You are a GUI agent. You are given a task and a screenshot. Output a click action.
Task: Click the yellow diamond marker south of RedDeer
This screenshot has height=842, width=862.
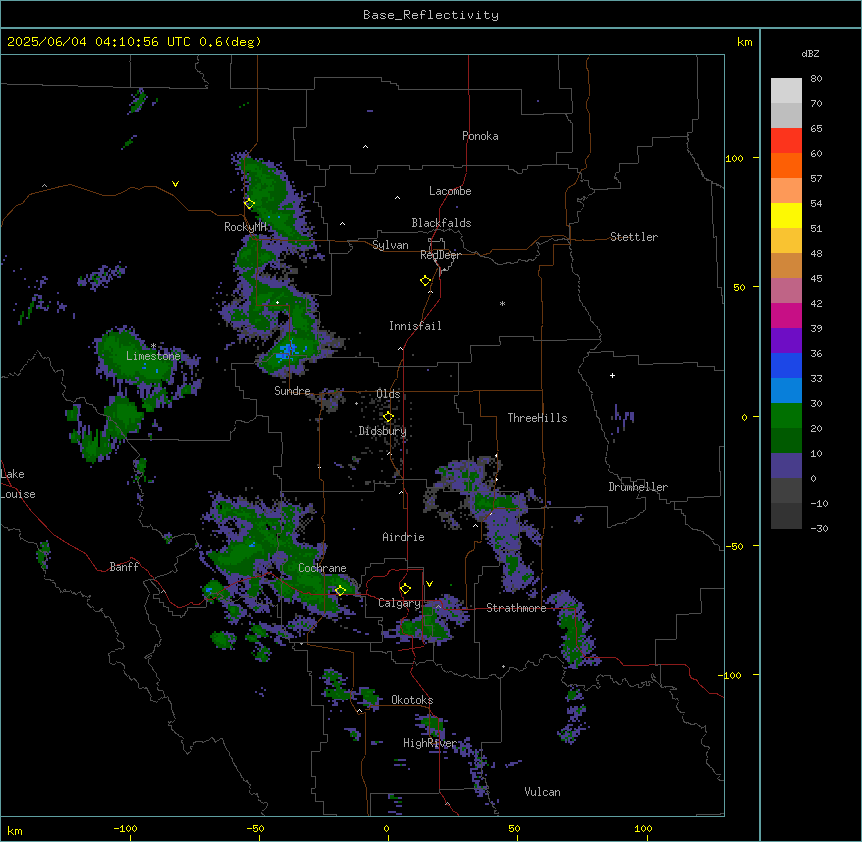(426, 281)
